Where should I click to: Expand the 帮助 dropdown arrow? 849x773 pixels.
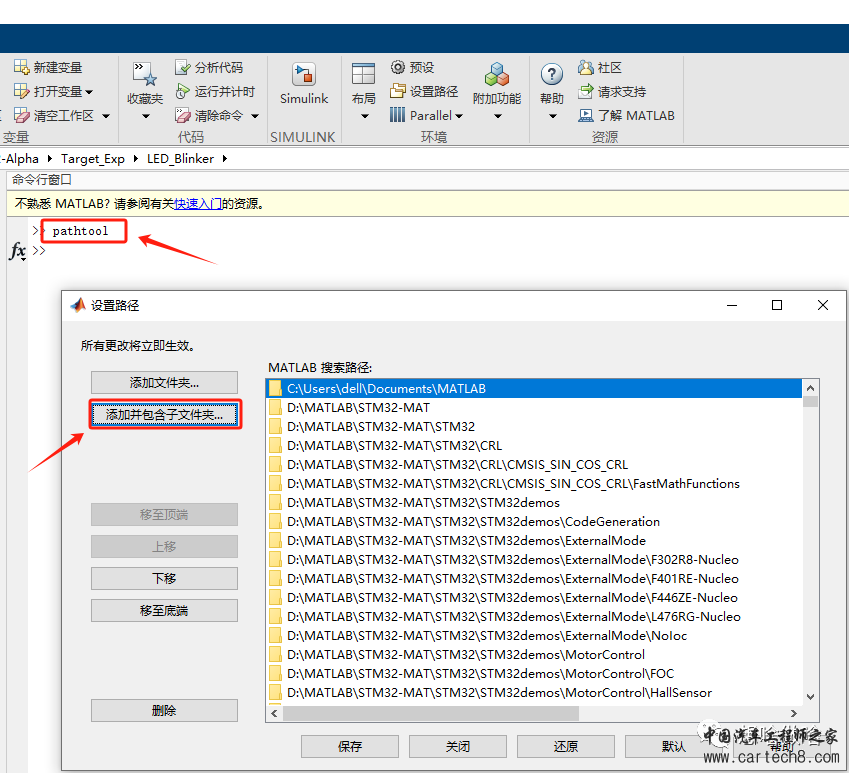[x=553, y=116]
